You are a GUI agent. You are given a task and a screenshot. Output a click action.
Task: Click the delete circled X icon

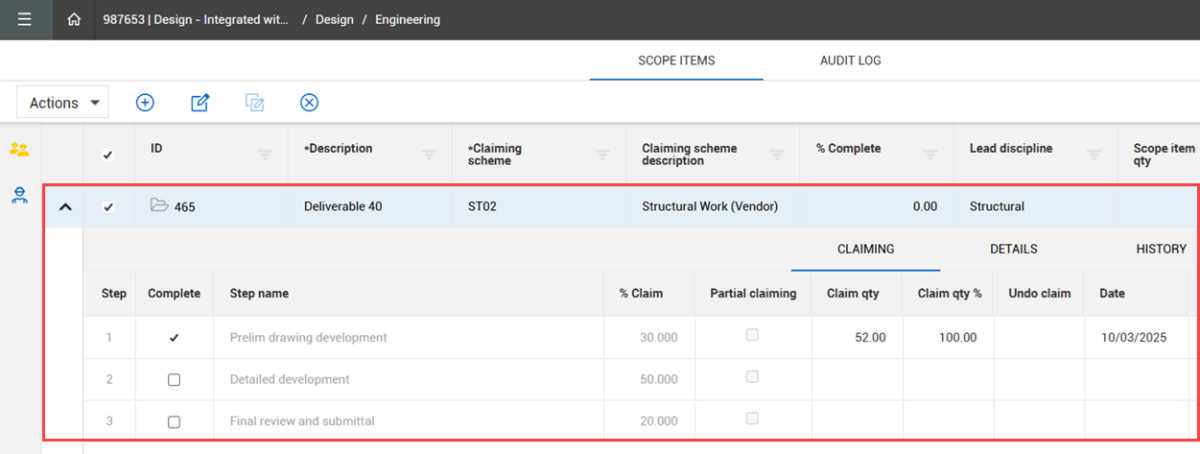point(309,102)
